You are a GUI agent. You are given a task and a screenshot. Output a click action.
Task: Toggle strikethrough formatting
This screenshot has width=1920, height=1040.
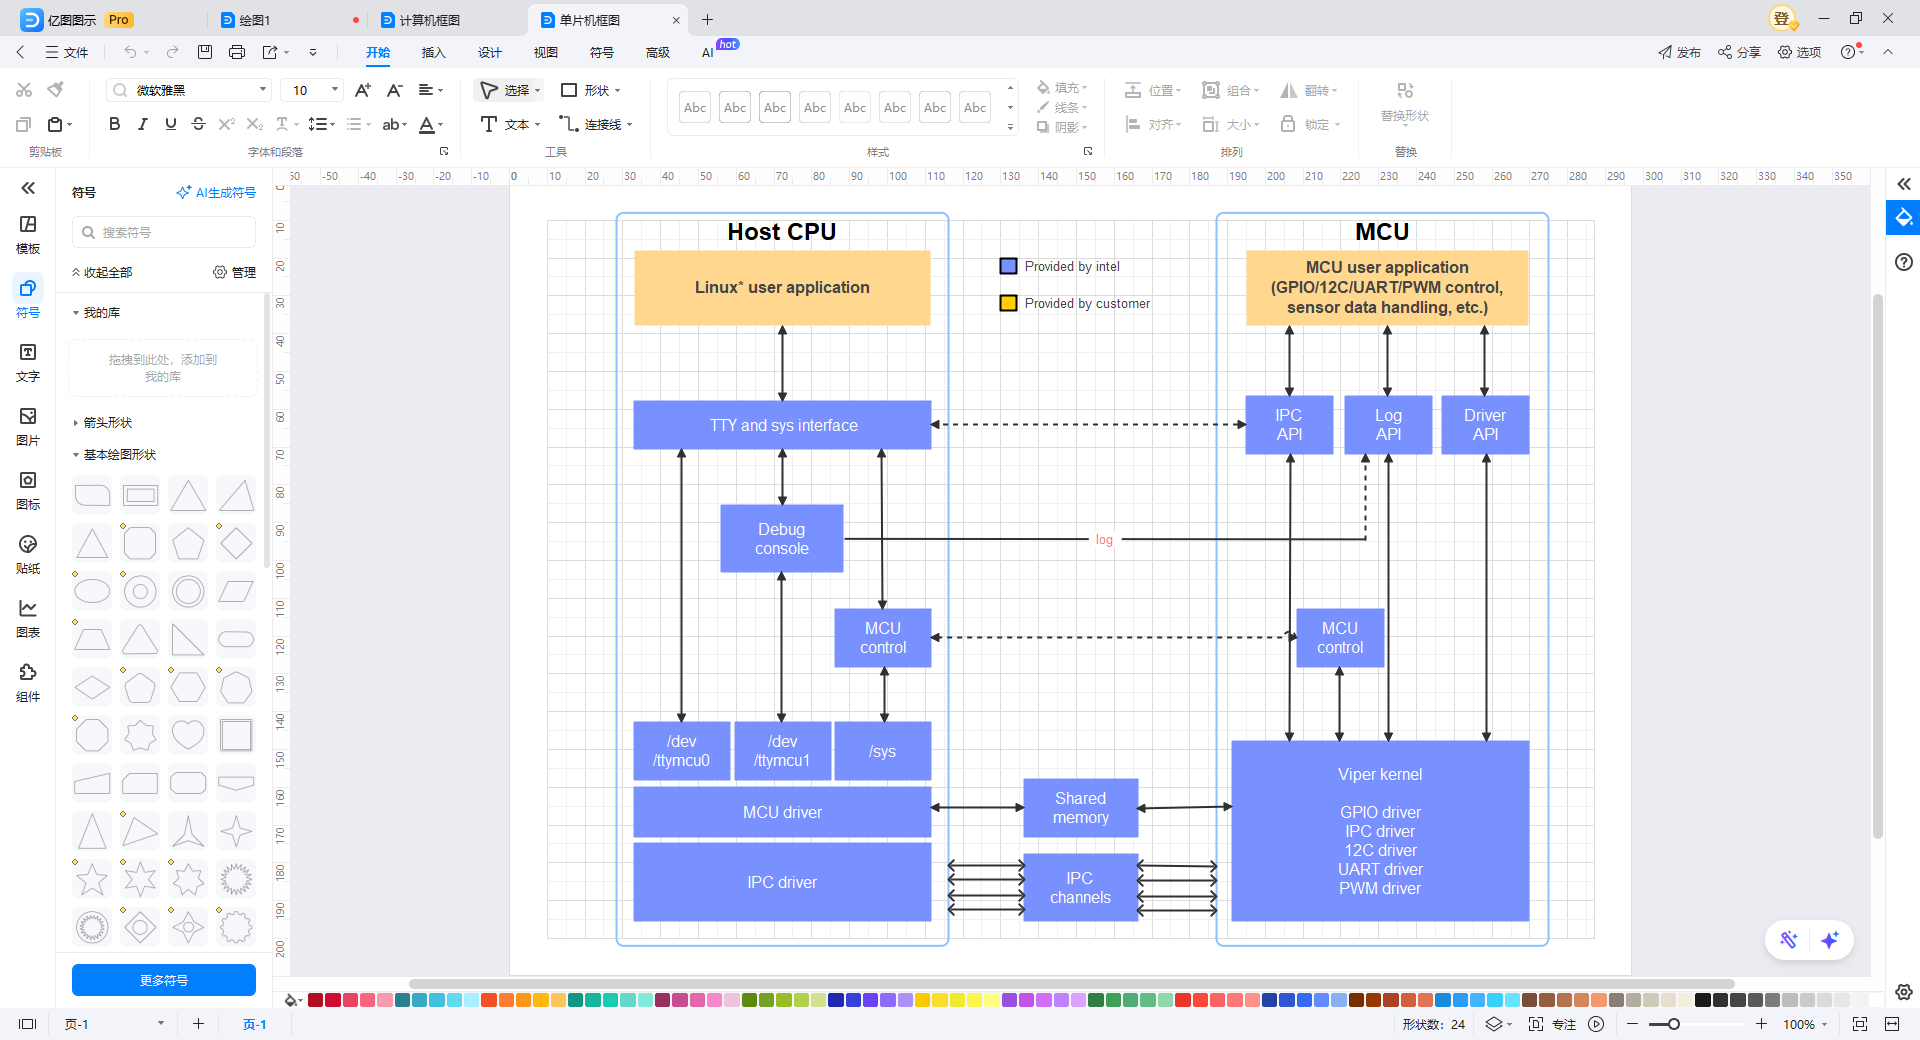tap(198, 124)
